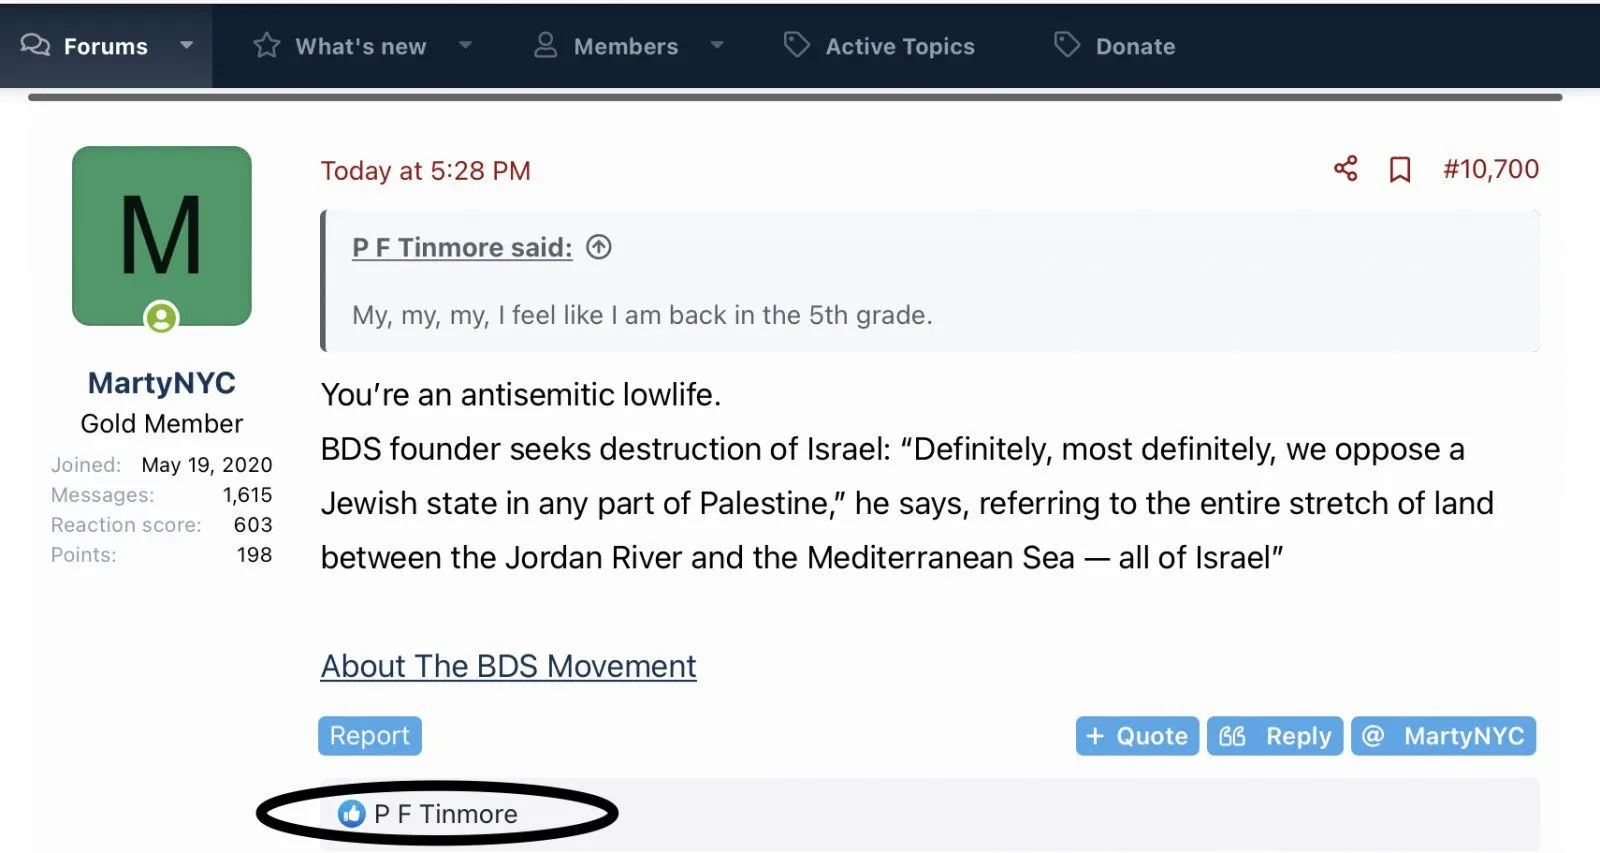Viewport: 1600px width, 853px height.
Task: Click the thumbs-up like reaction icon
Action: point(352,814)
